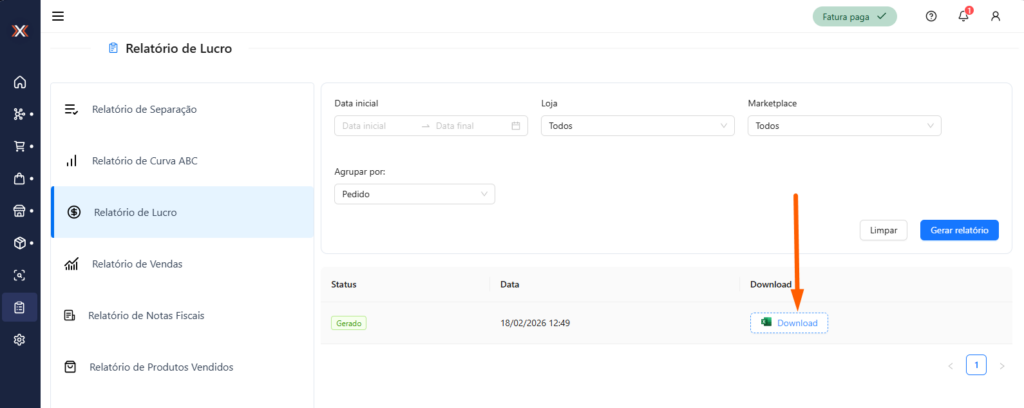Toggle the hamburger menu
This screenshot has height=408, width=1024.
click(x=58, y=16)
